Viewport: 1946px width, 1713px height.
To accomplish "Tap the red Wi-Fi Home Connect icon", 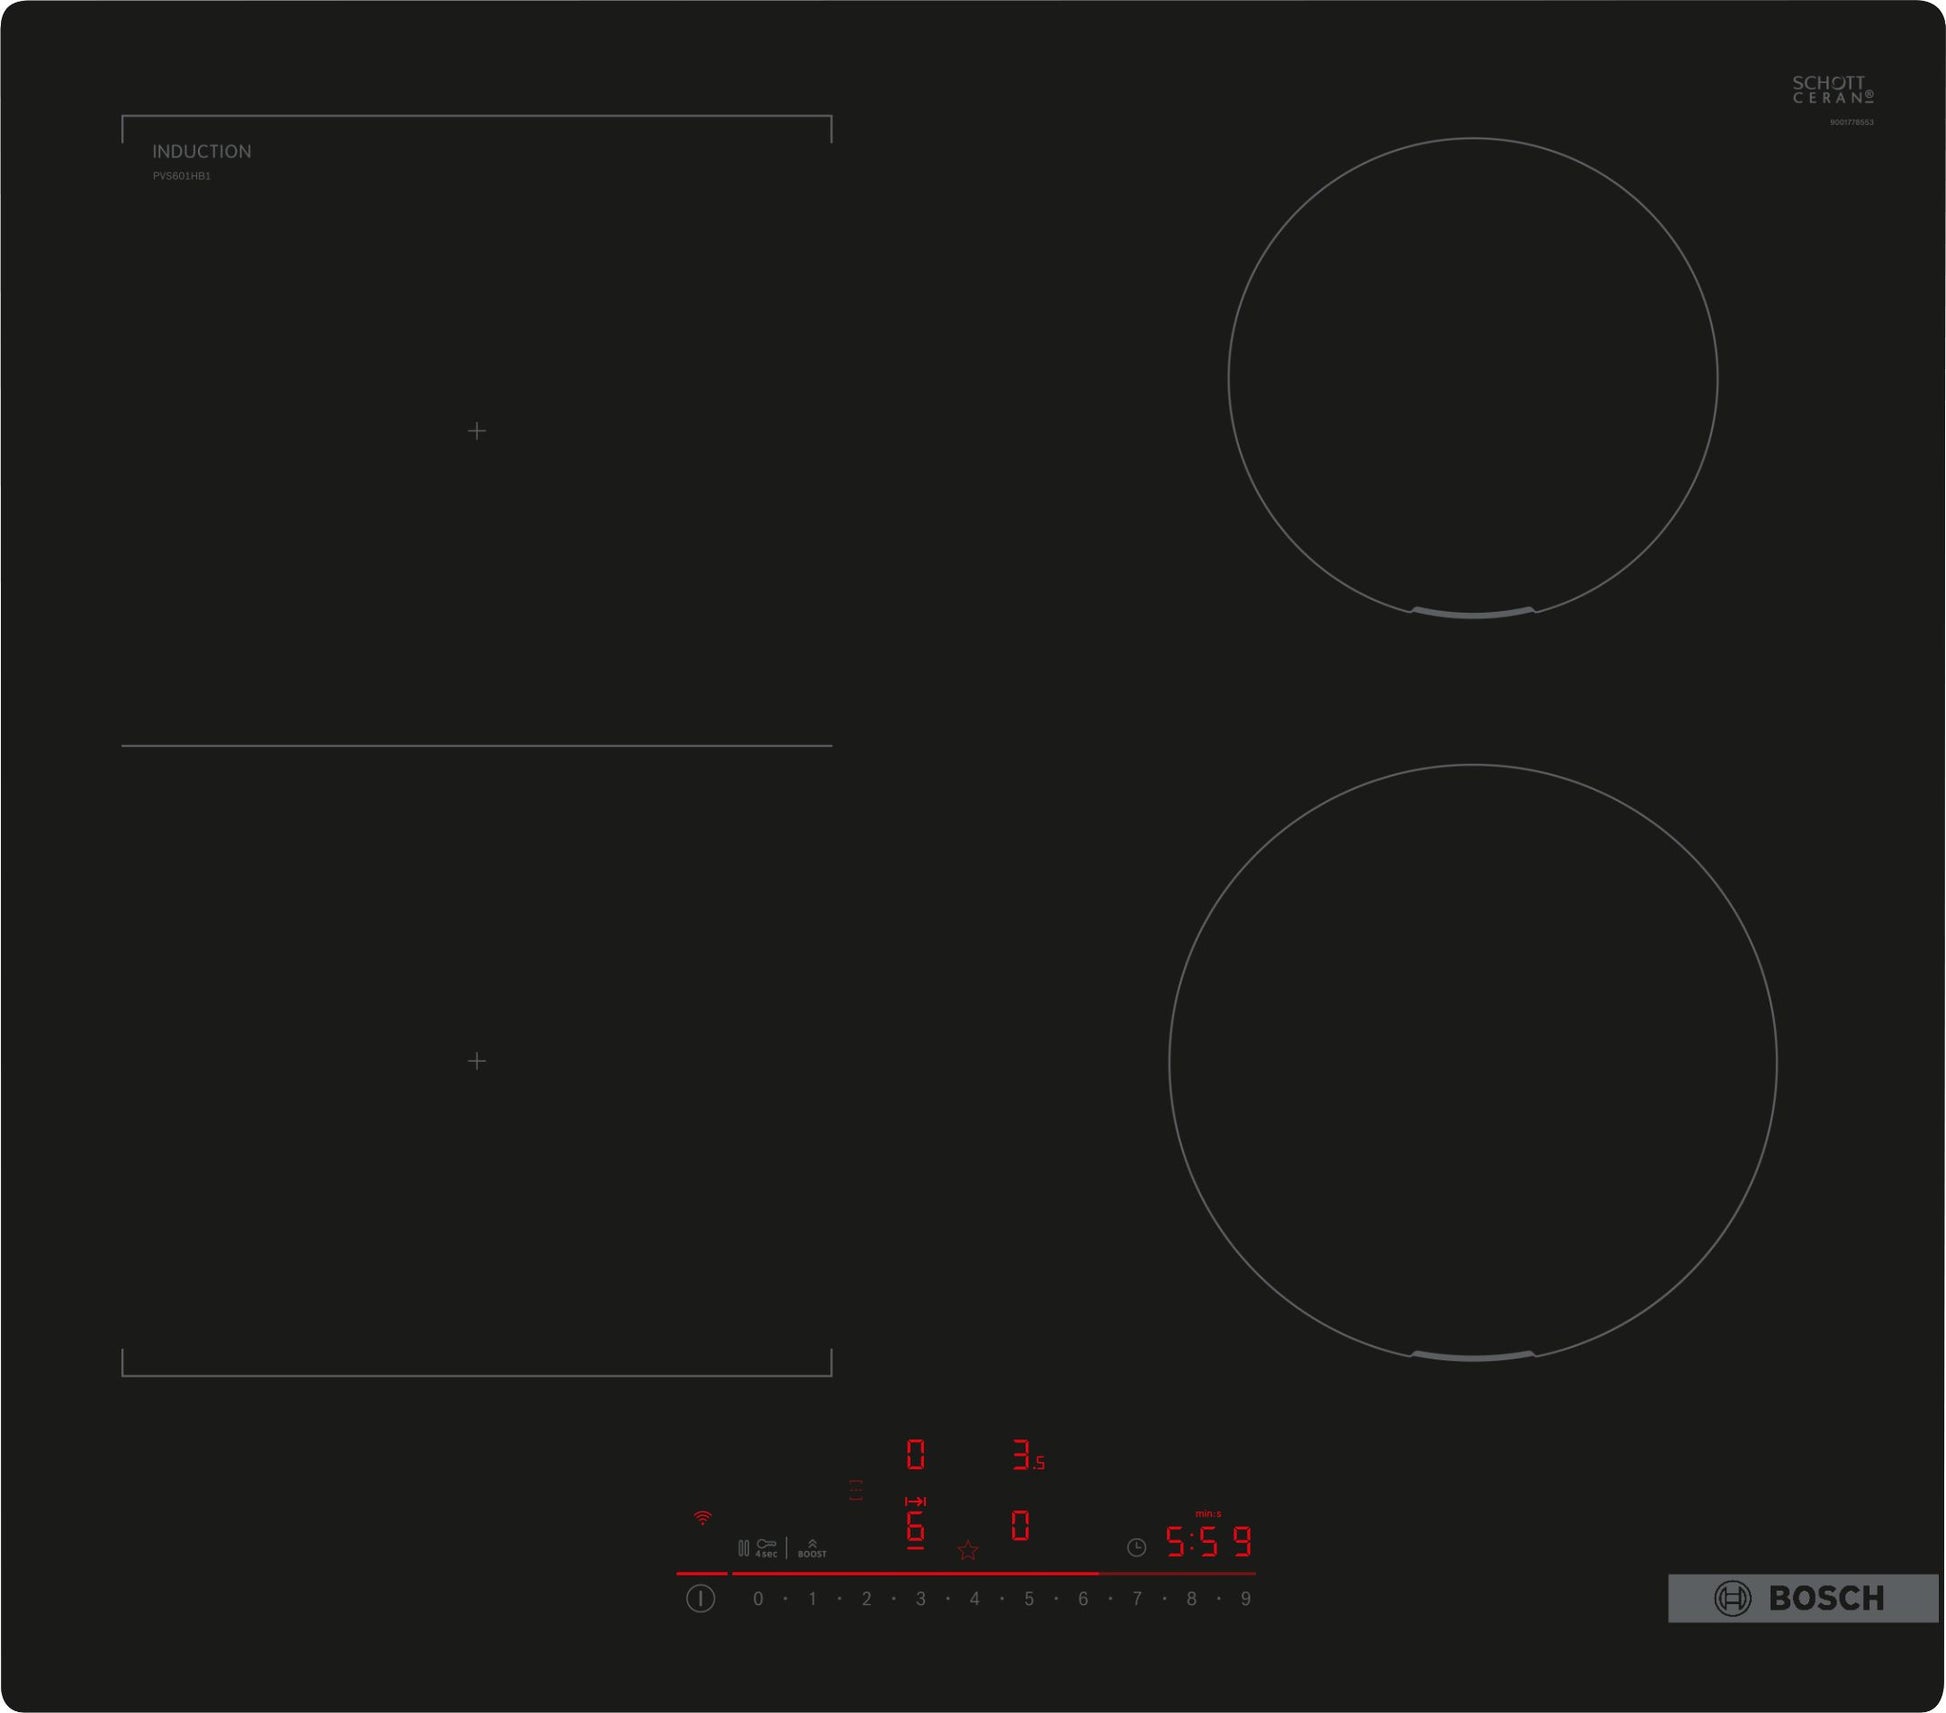I will (703, 1518).
